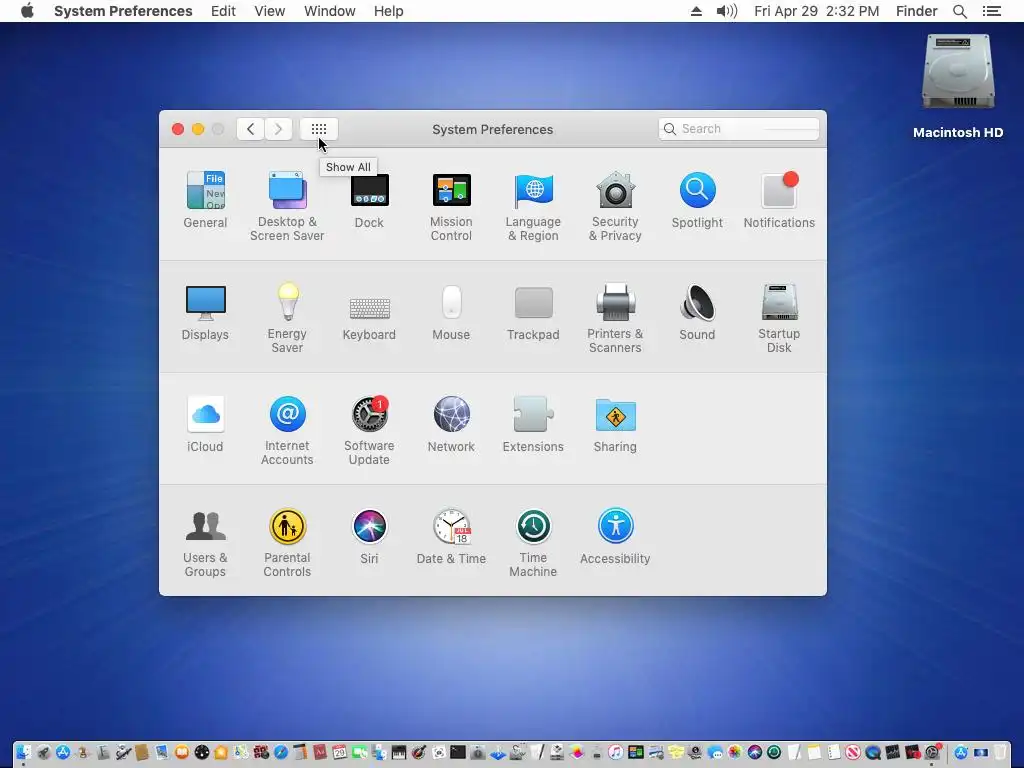Open Siri preferences
Screen dimensions: 1024x768
[x=369, y=537]
